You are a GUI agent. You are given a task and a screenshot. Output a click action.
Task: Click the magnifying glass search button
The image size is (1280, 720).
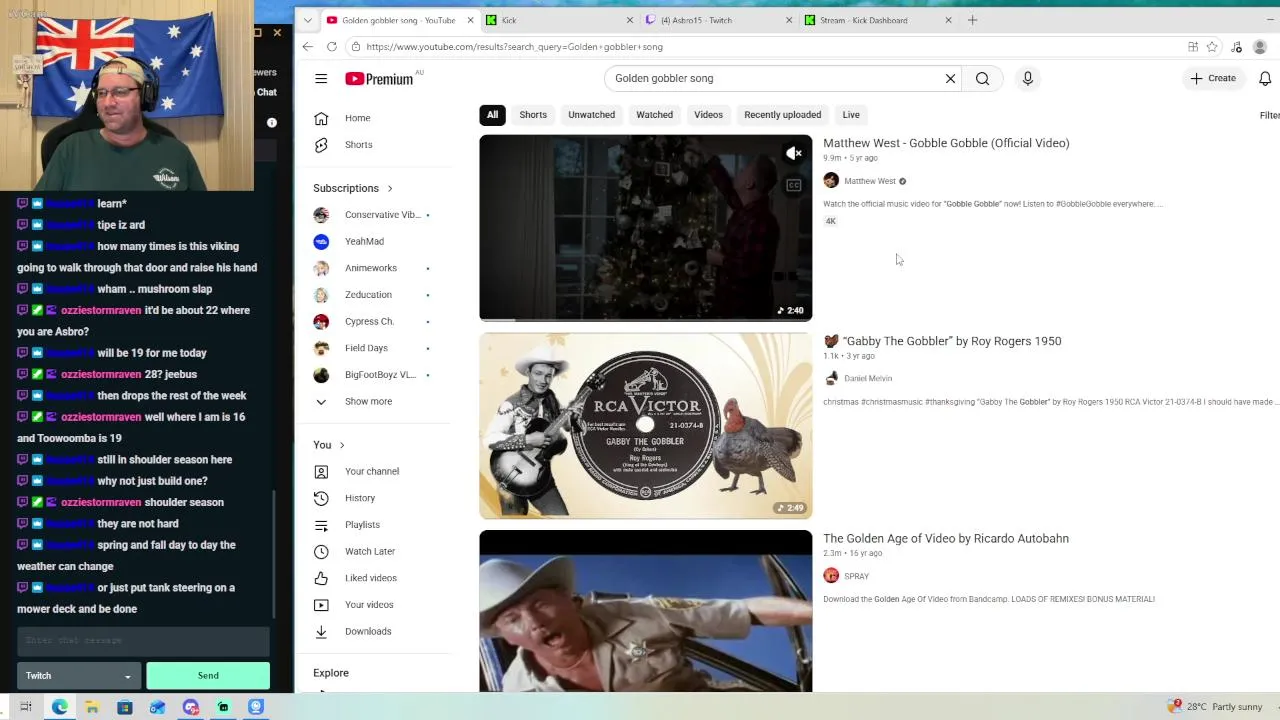click(x=982, y=78)
